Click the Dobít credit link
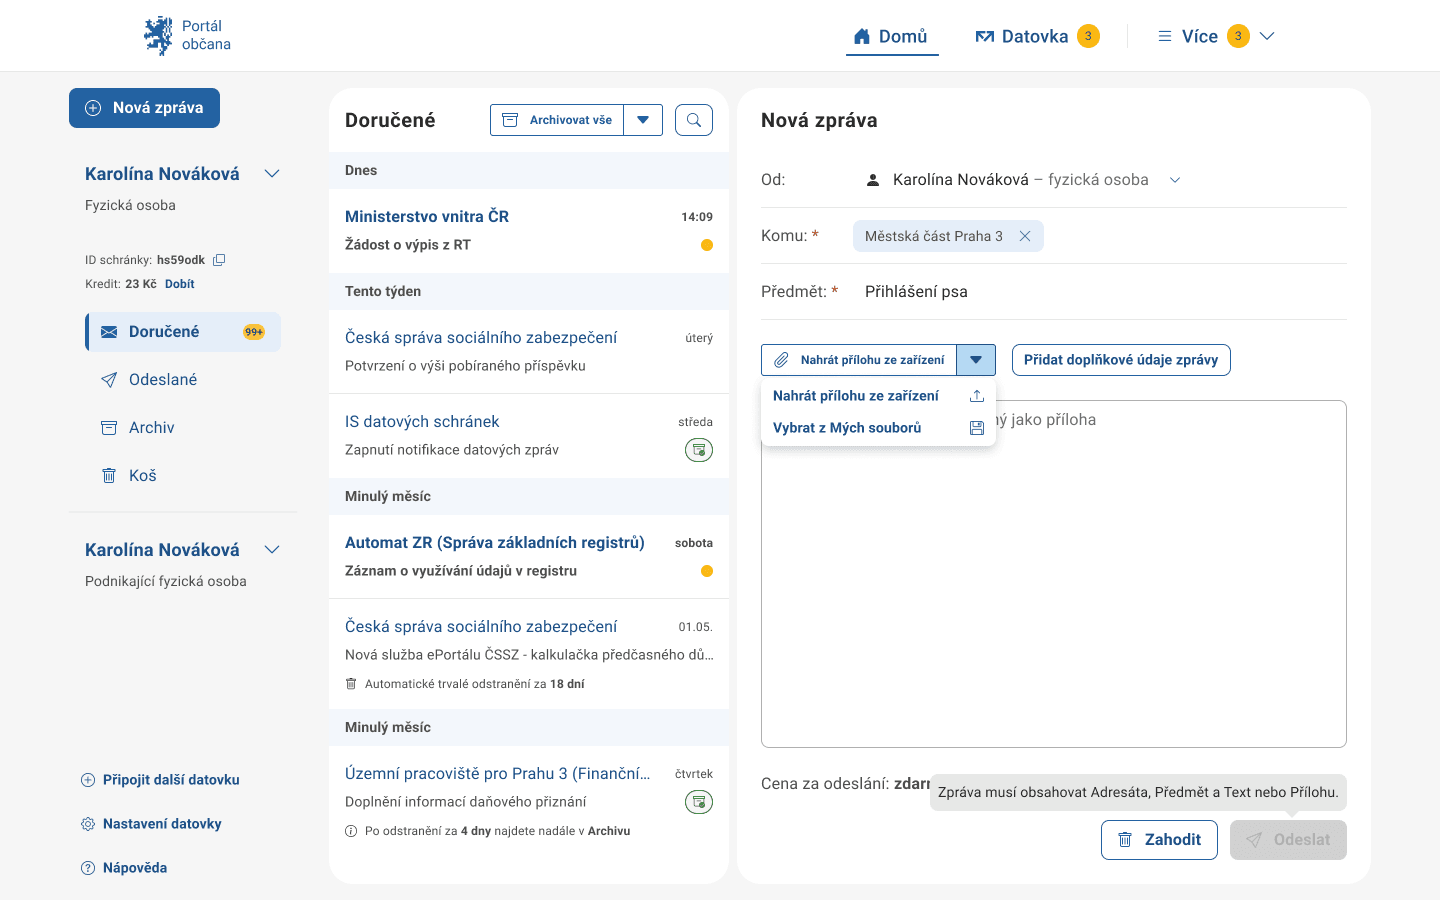The image size is (1440, 900). coord(180,284)
